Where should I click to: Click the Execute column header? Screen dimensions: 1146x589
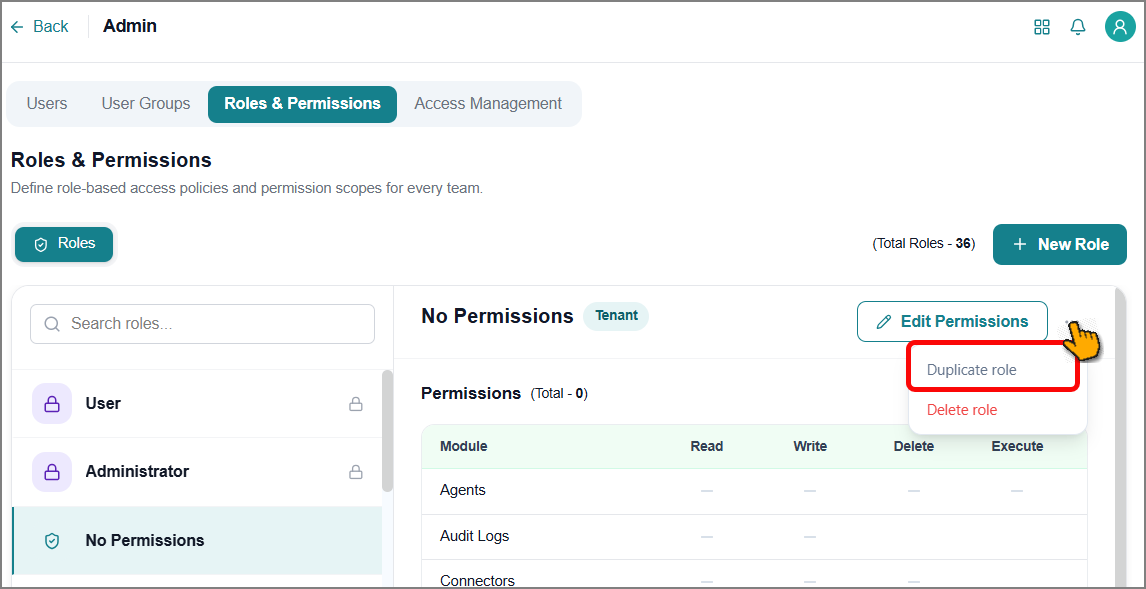pos(1017,446)
